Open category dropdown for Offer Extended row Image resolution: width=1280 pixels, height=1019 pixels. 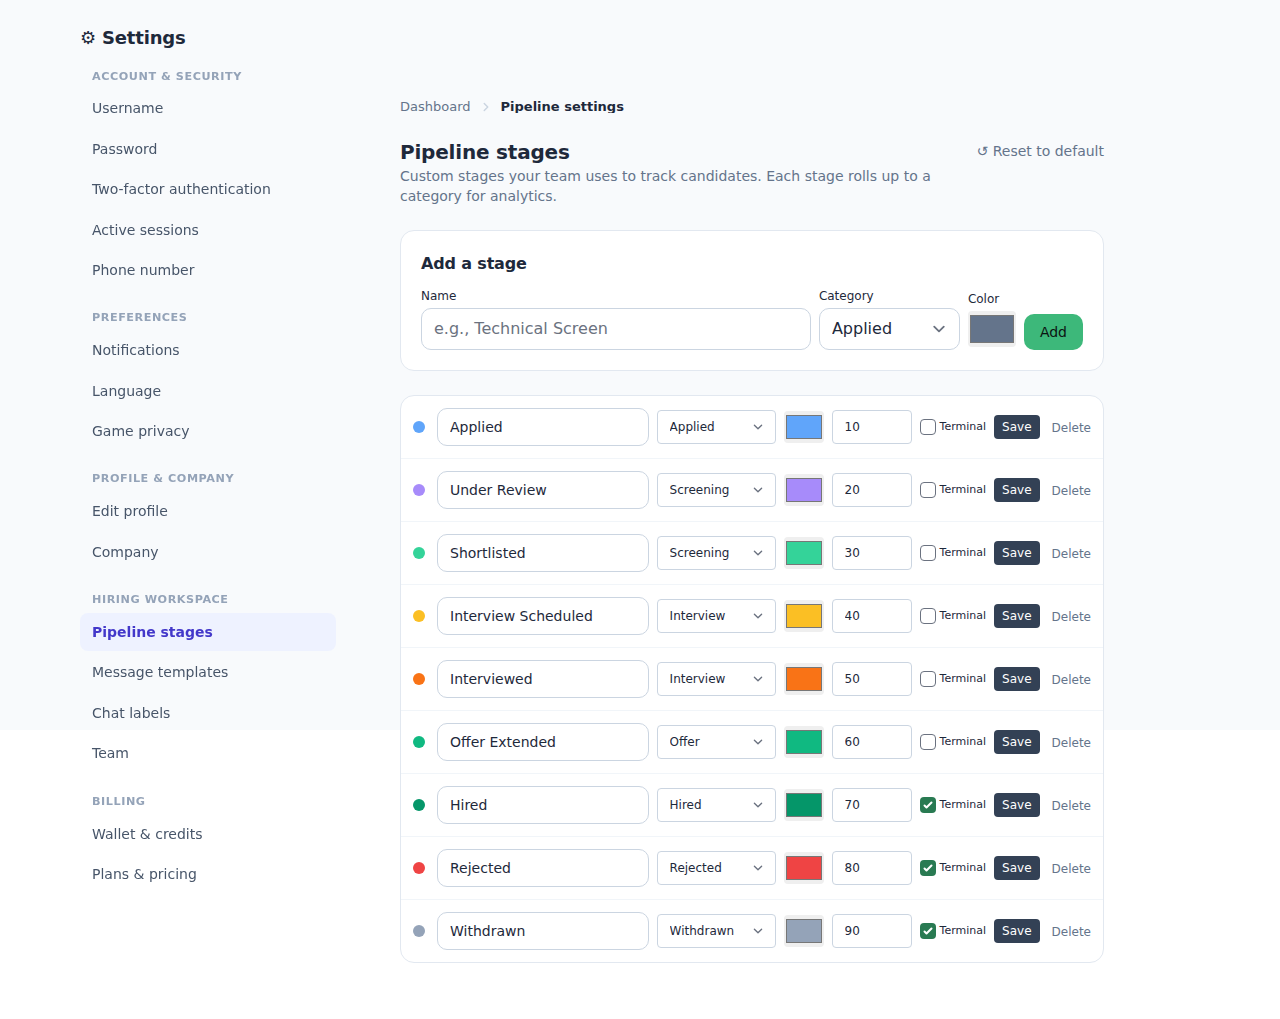tap(716, 742)
